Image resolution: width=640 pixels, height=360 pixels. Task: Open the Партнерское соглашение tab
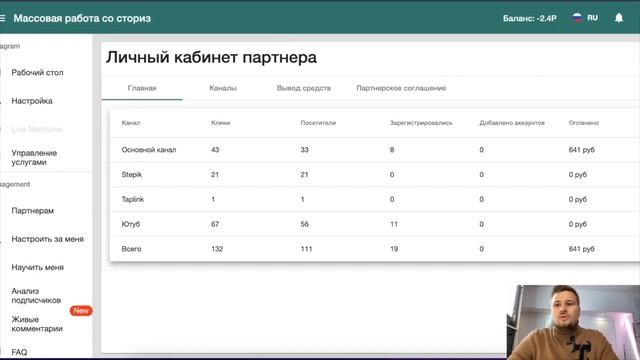coord(401,88)
